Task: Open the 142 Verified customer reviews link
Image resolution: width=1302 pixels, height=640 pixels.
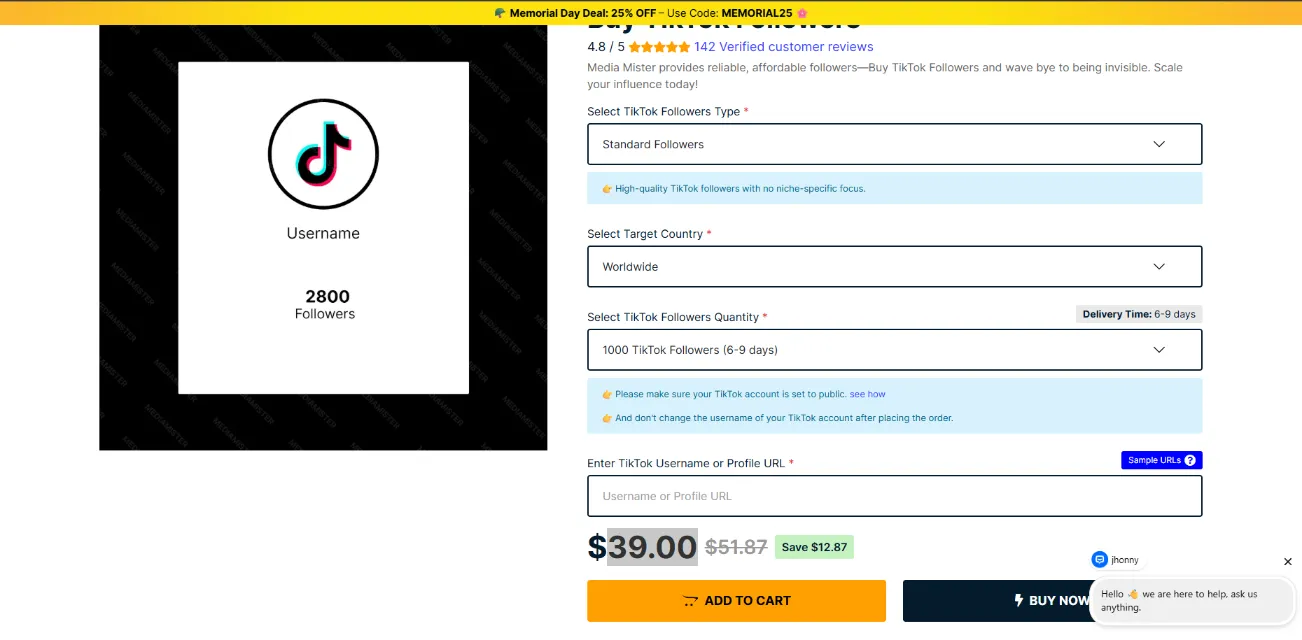Action: [x=783, y=47]
